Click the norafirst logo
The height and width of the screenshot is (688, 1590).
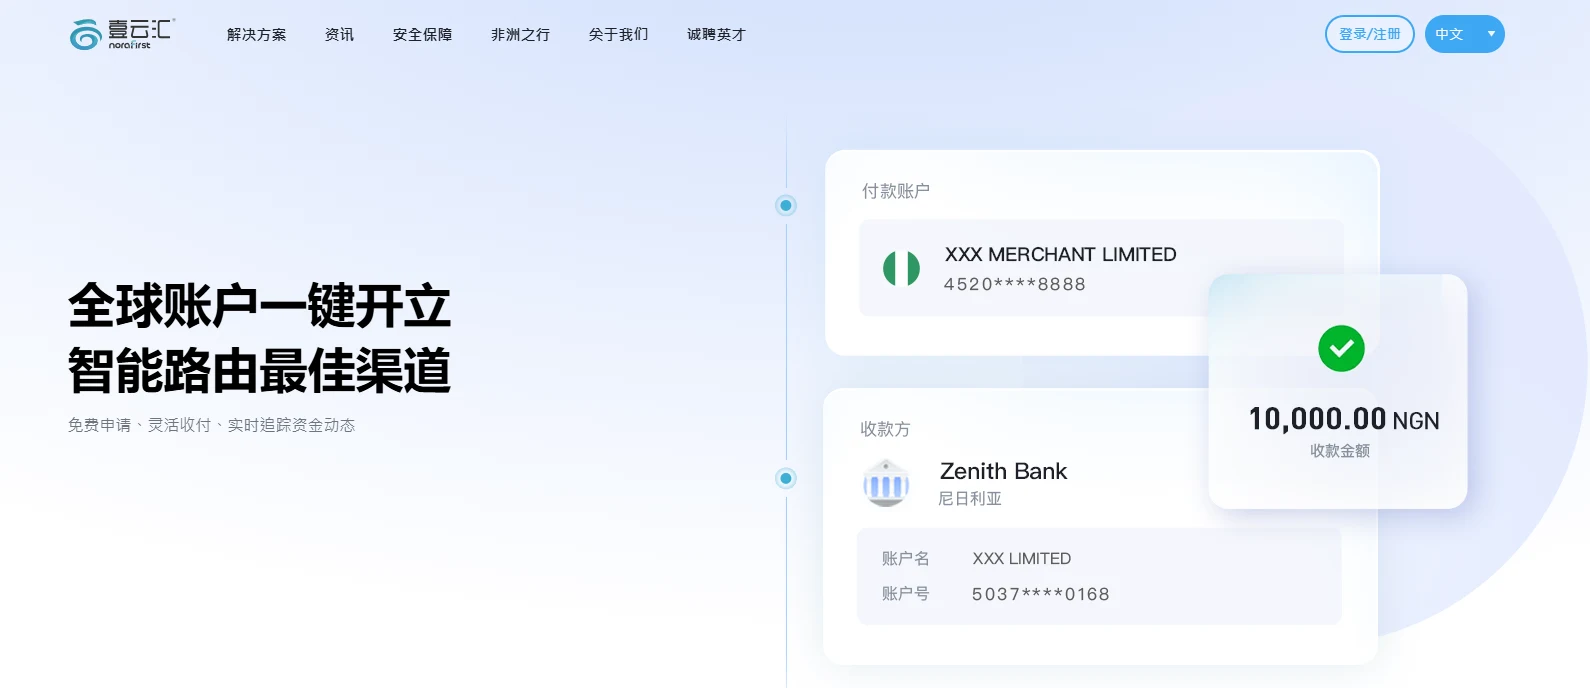[122, 34]
